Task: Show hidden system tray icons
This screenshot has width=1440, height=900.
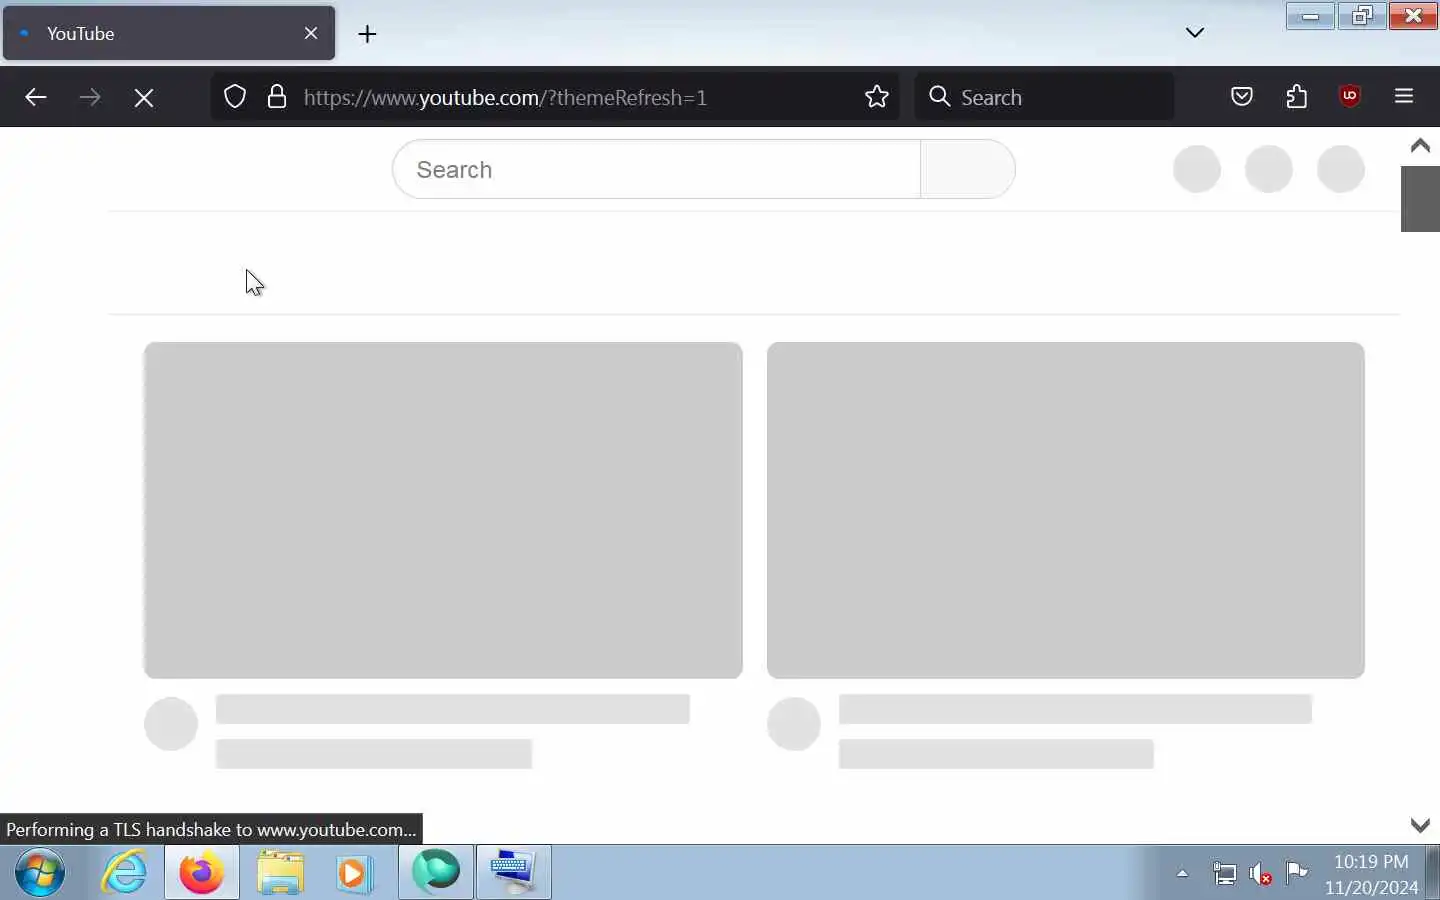Action: (1182, 873)
